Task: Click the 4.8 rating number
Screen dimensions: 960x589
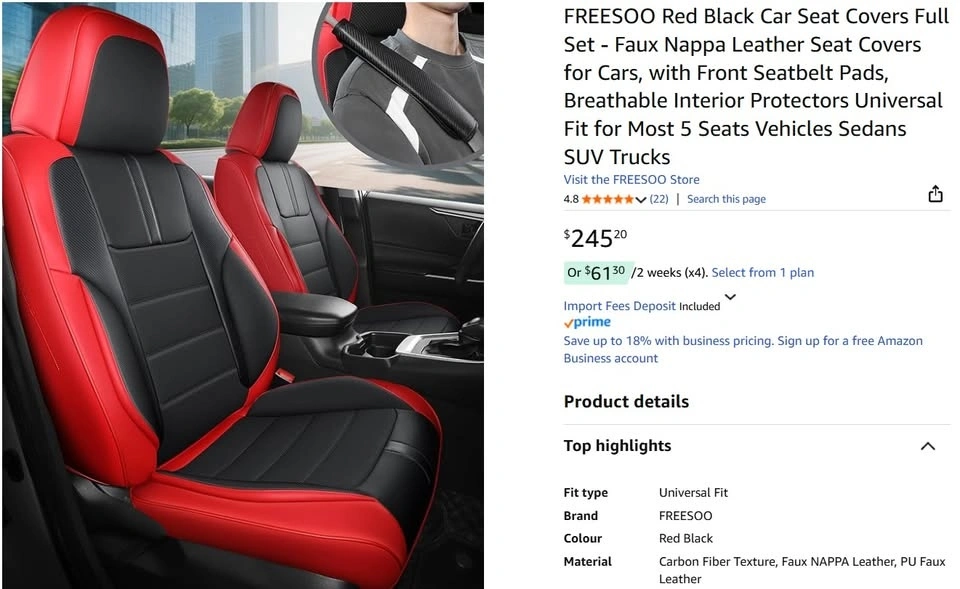Action: click(x=571, y=199)
